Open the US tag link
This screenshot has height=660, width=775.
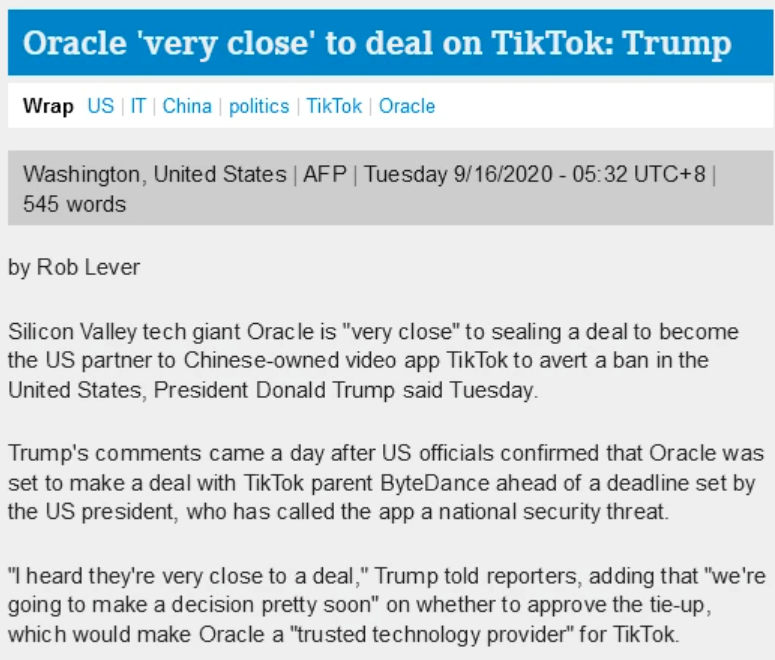100,106
